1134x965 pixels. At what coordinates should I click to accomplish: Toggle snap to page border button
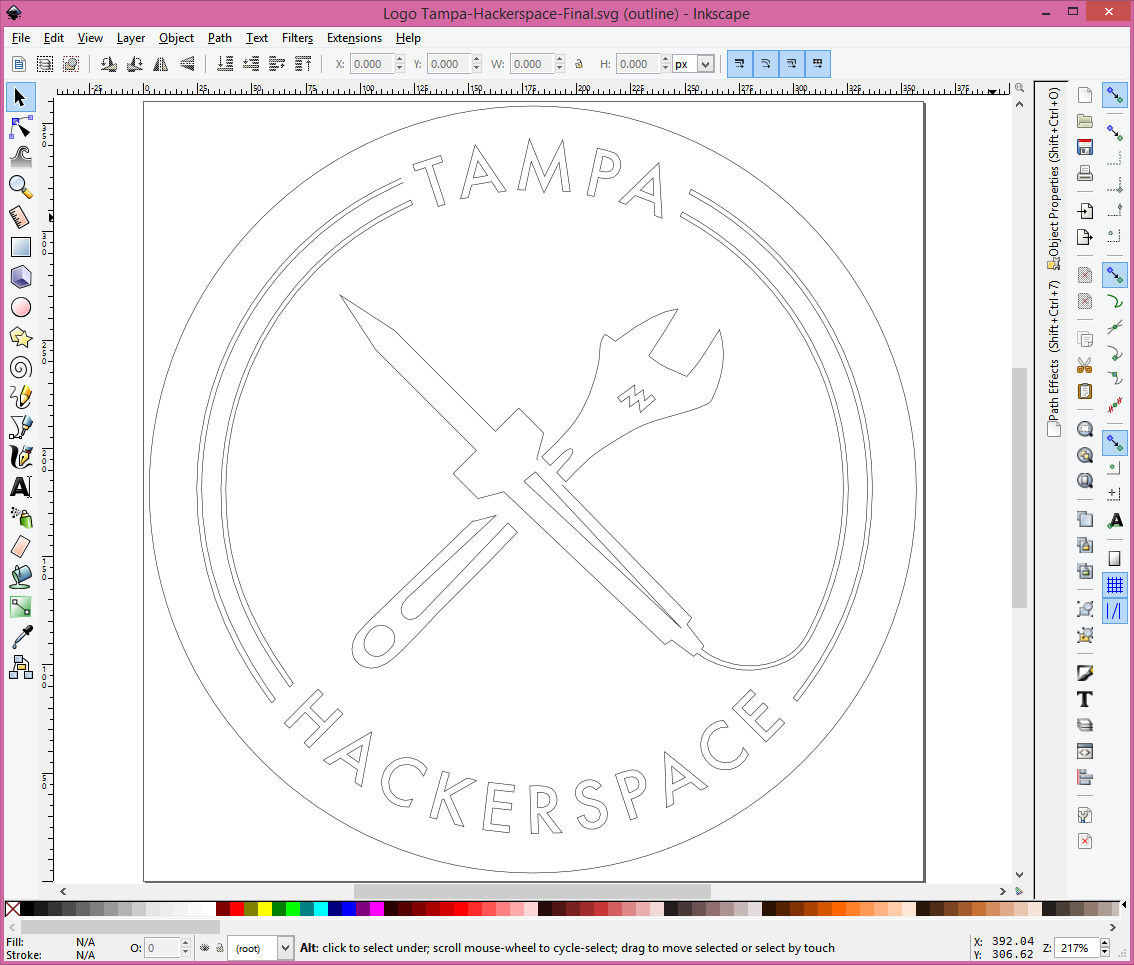click(x=1114, y=558)
